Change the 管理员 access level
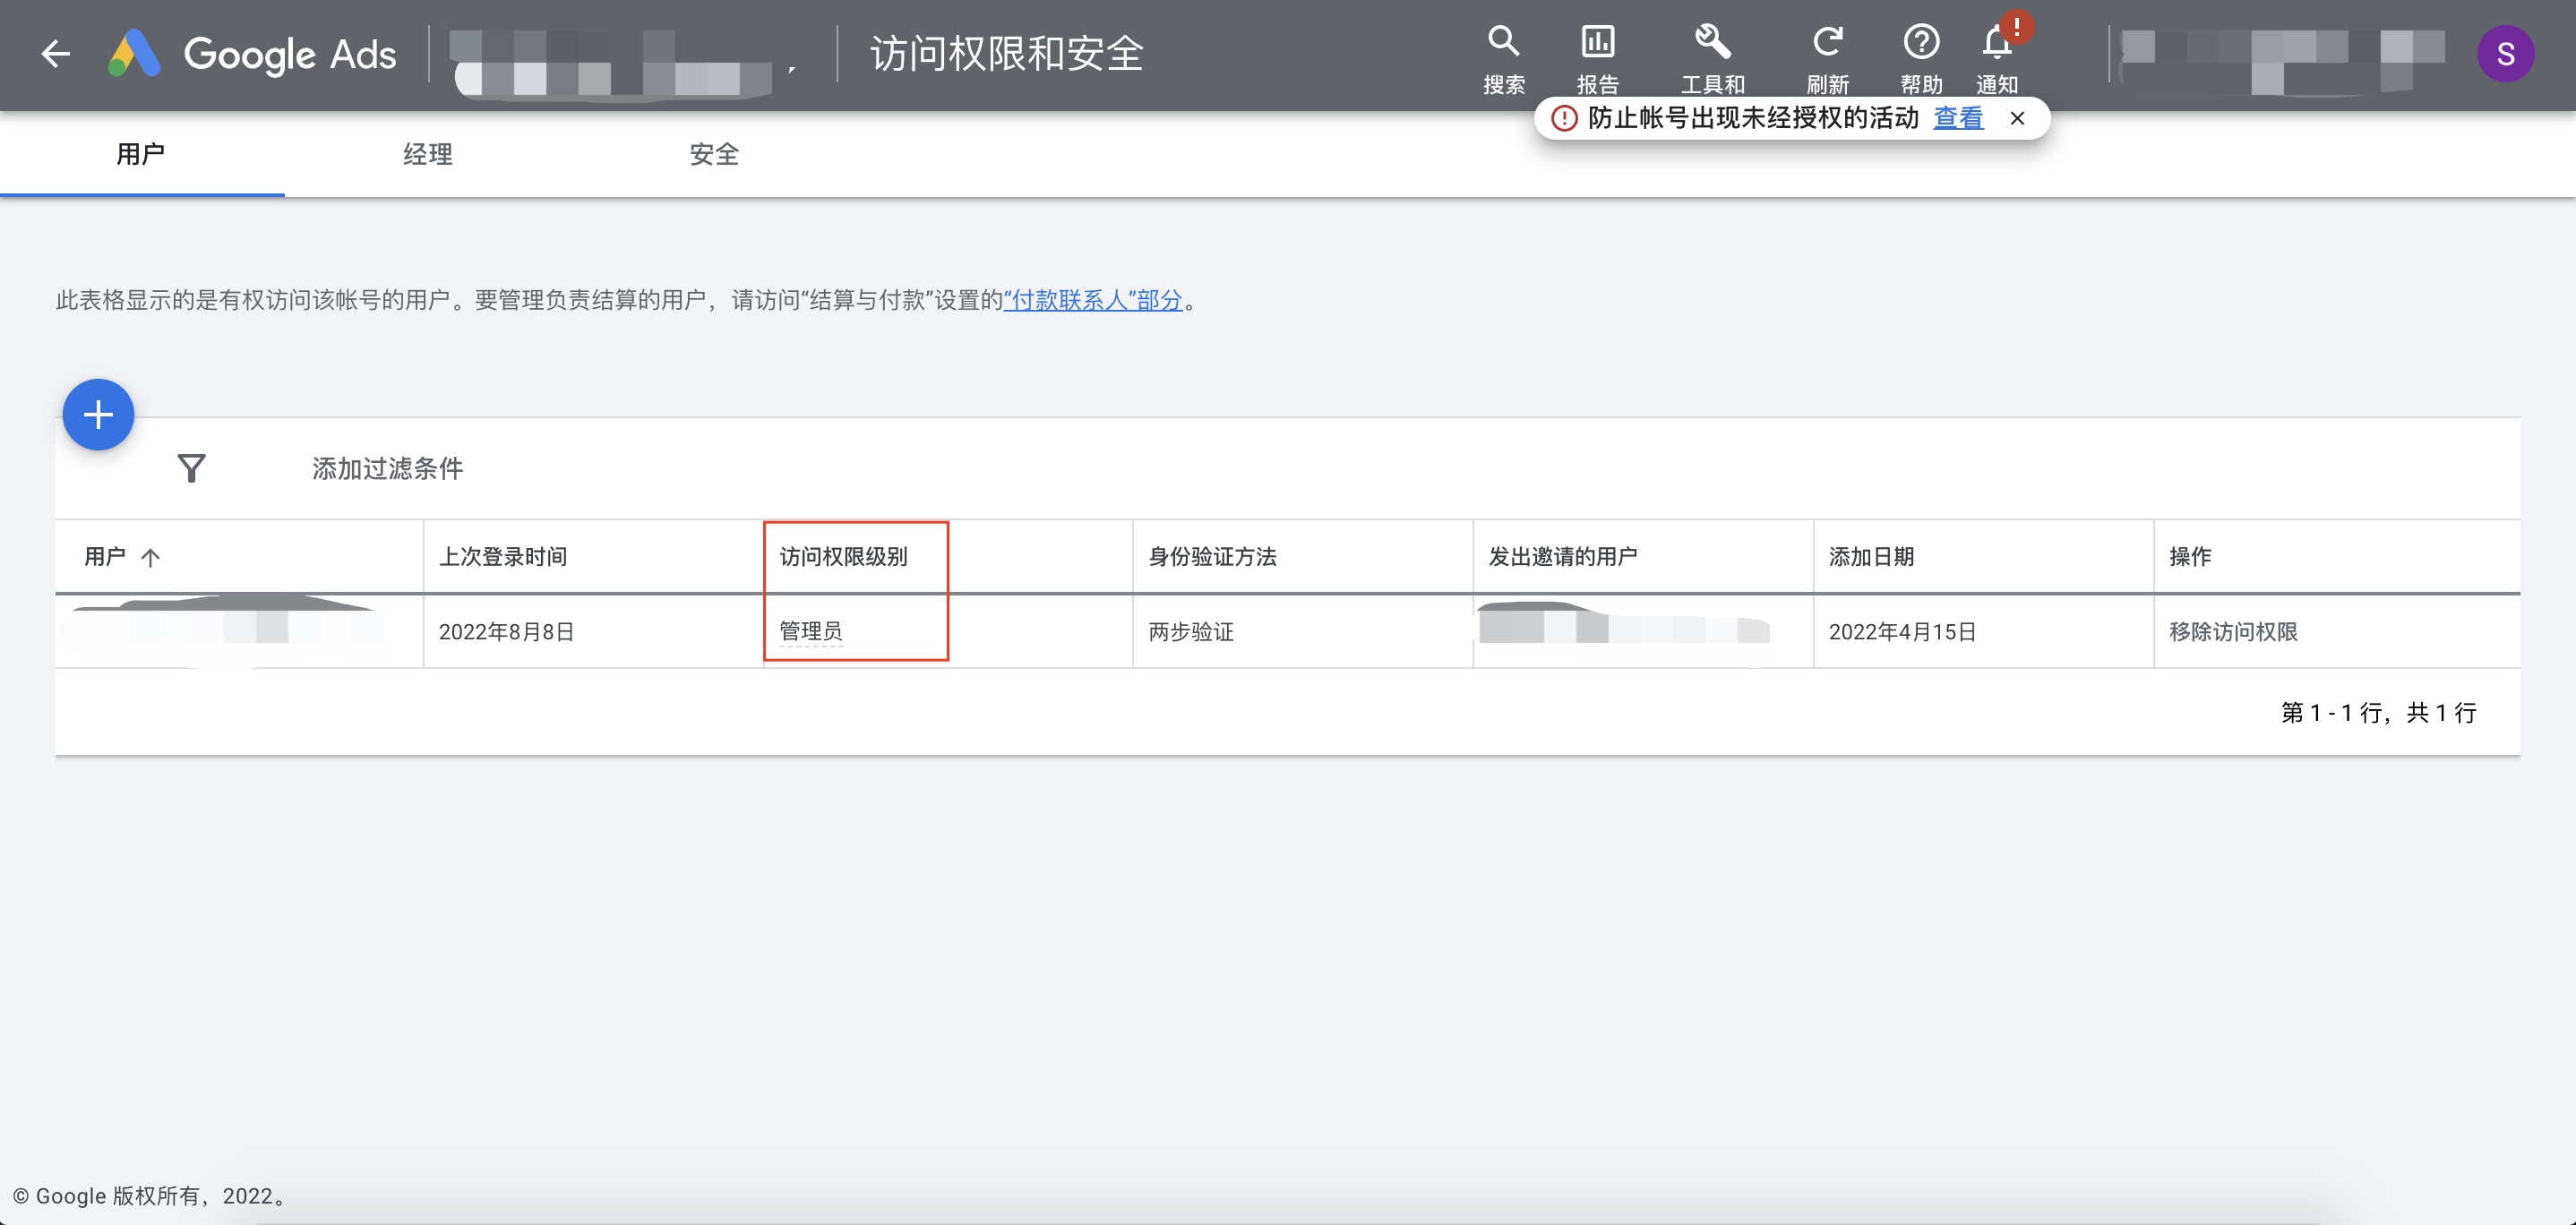Viewport: 2576px width, 1225px height. click(811, 631)
